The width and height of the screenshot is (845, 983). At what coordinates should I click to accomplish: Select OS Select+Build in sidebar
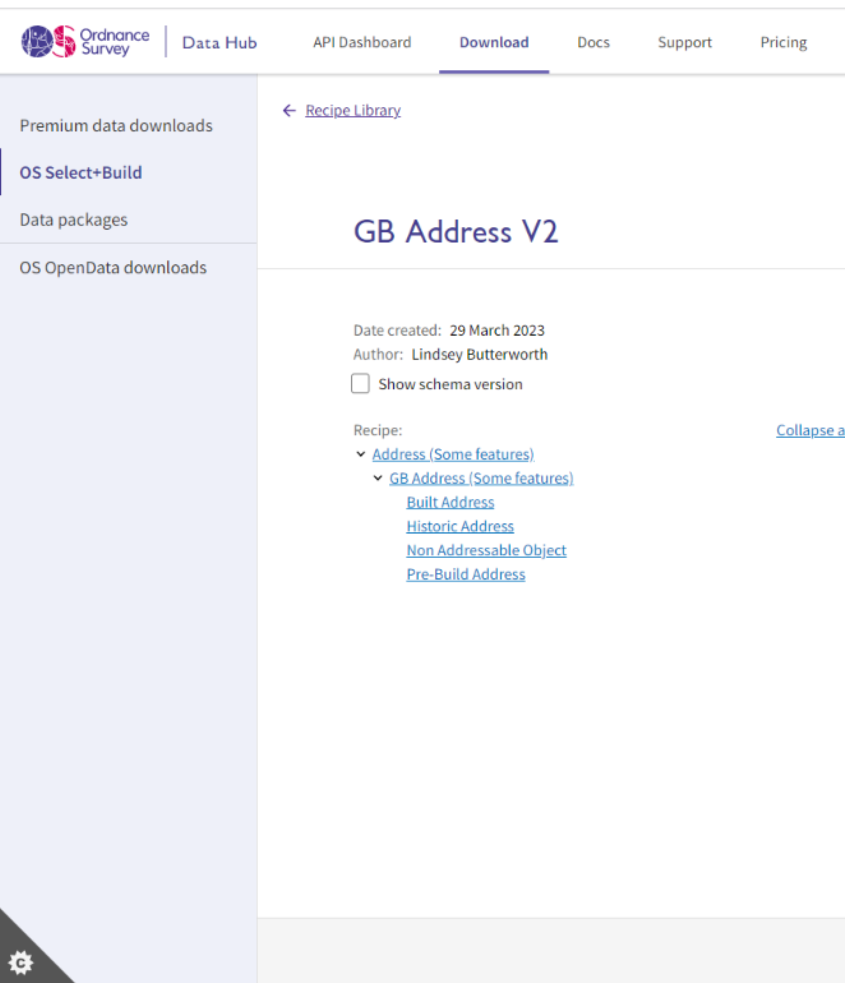coord(81,172)
